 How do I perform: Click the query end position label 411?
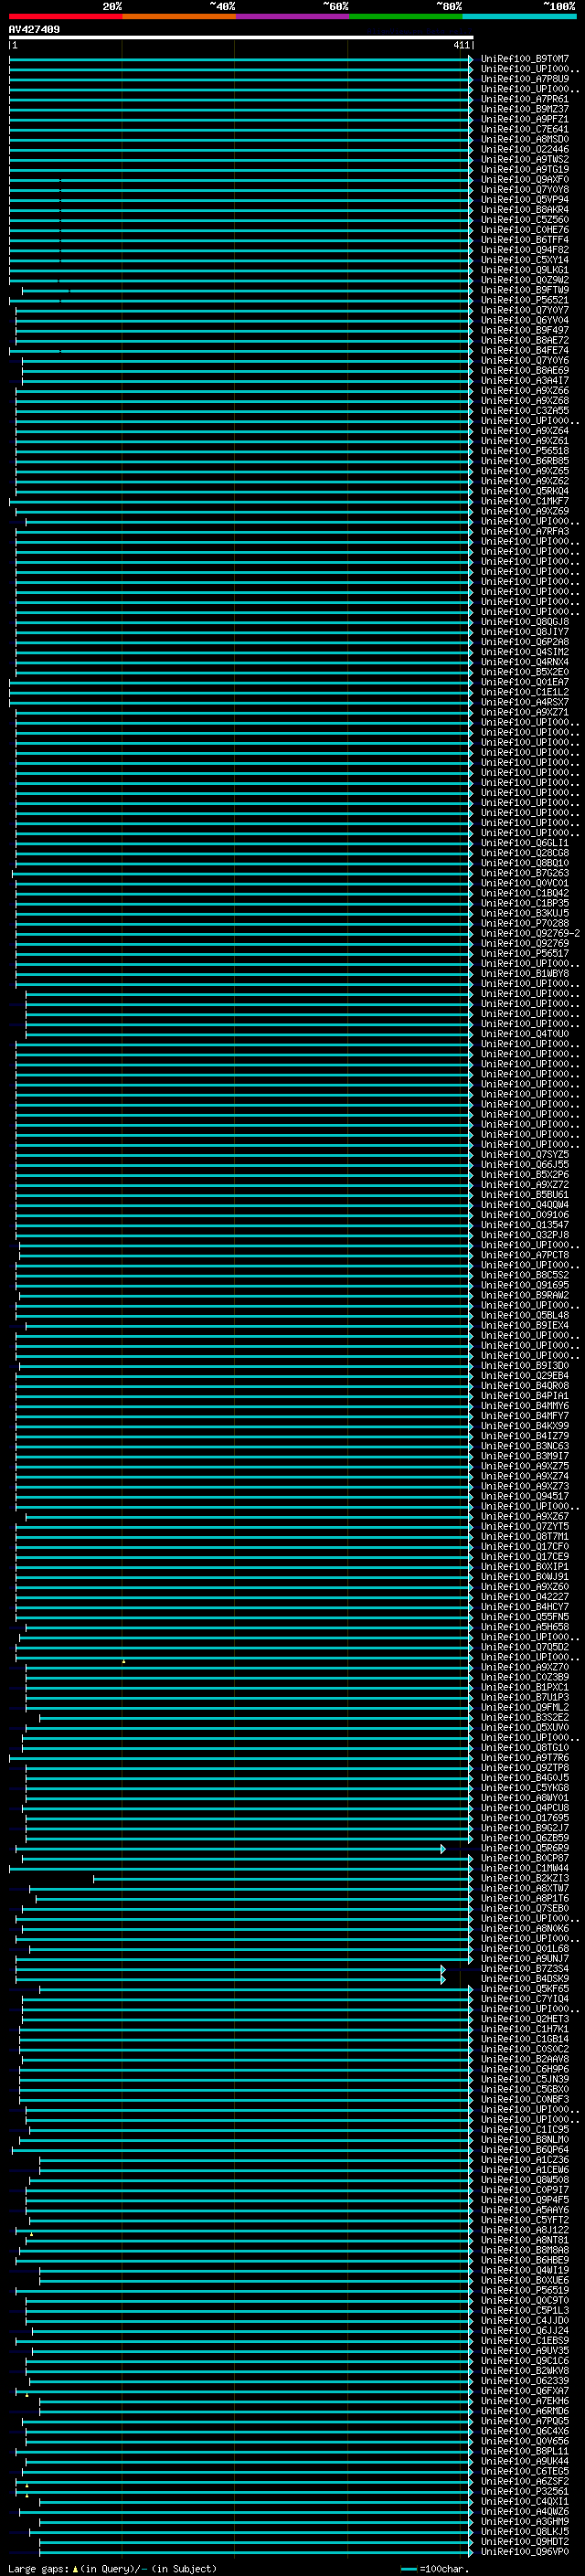pos(461,45)
